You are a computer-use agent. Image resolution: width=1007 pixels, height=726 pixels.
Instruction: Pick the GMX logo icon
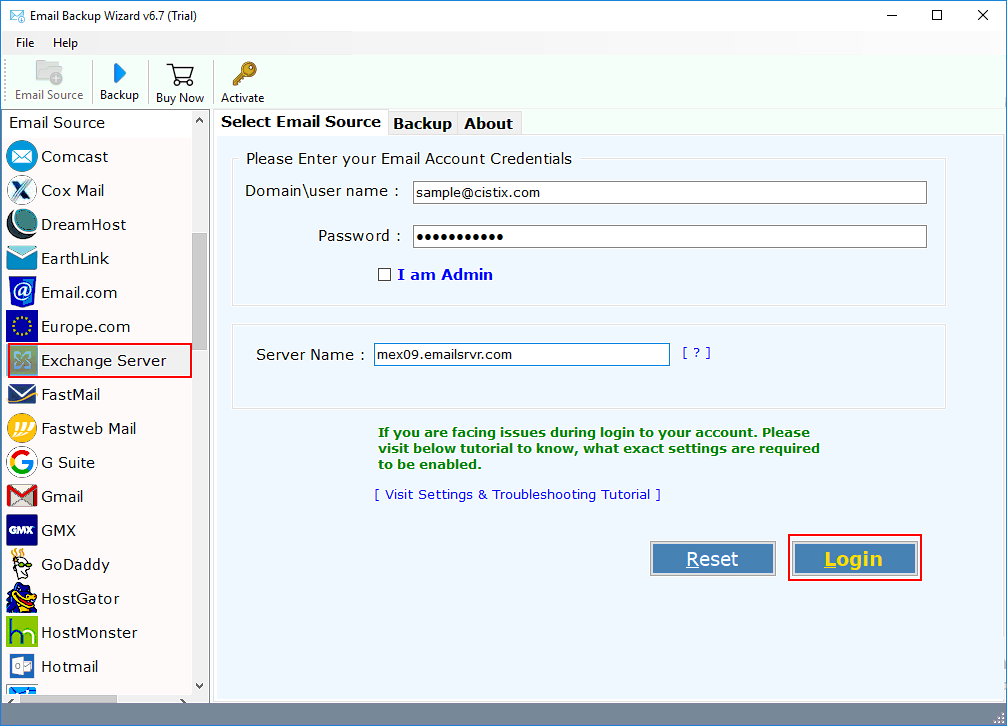[x=22, y=531]
